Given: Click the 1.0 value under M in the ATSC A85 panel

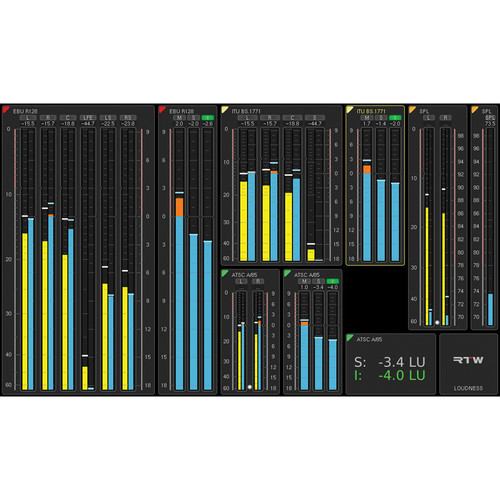Looking at the screenshot, I should point(304,287).
